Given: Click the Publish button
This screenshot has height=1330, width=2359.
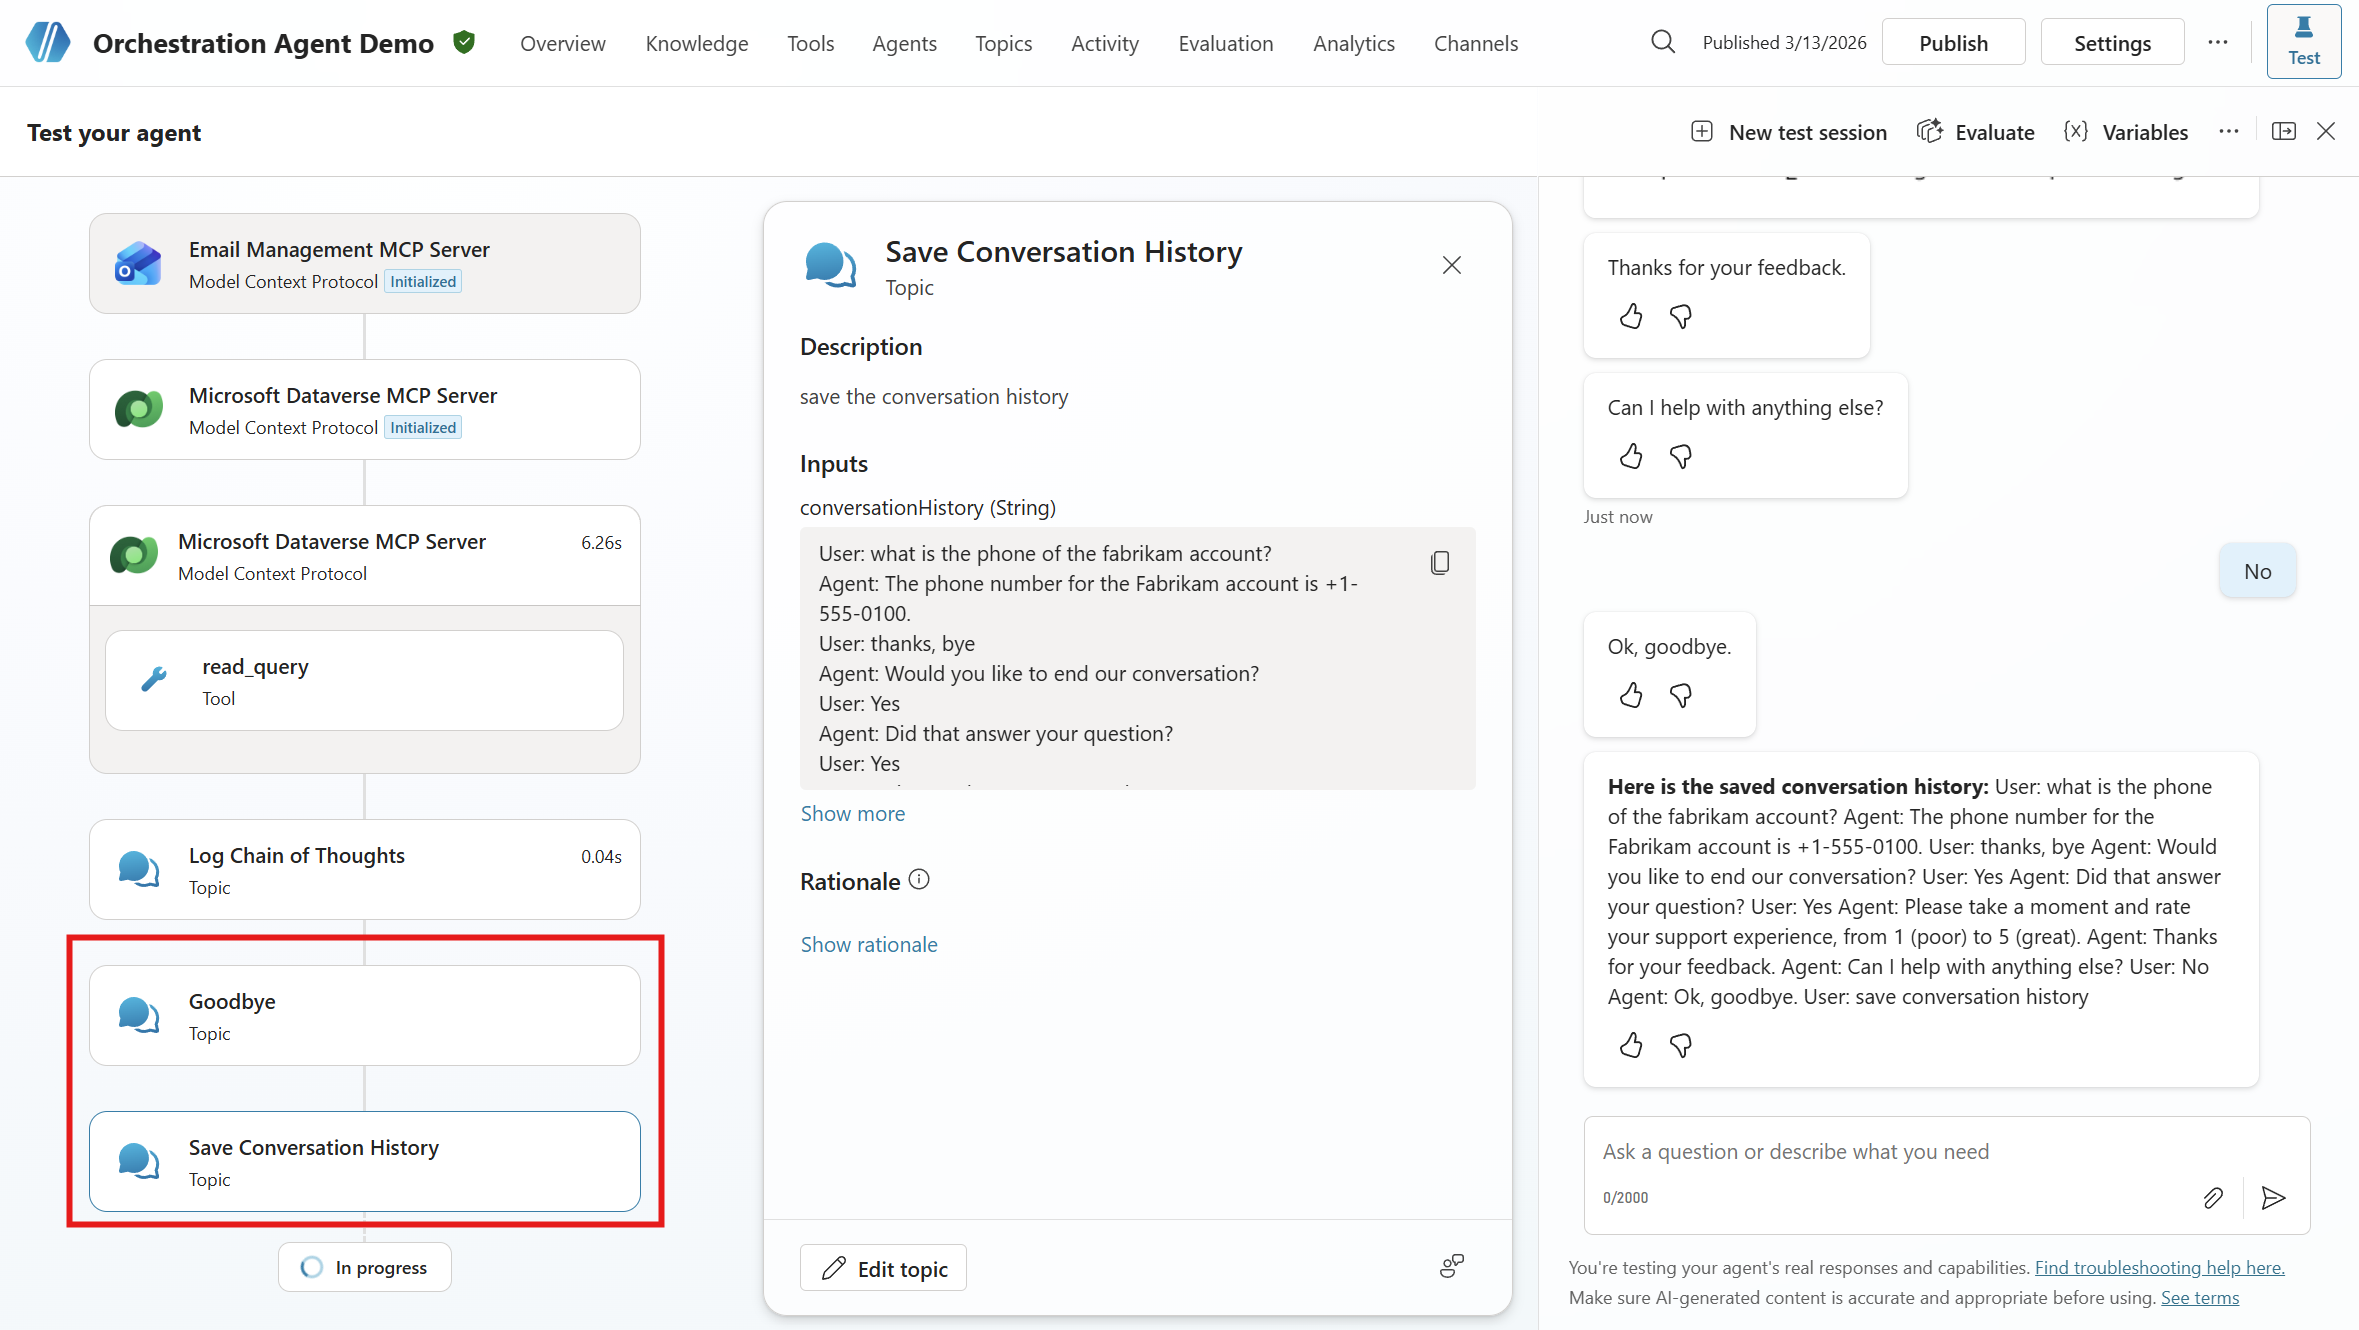Looking at the screenshot, I should click(1952, 43).
